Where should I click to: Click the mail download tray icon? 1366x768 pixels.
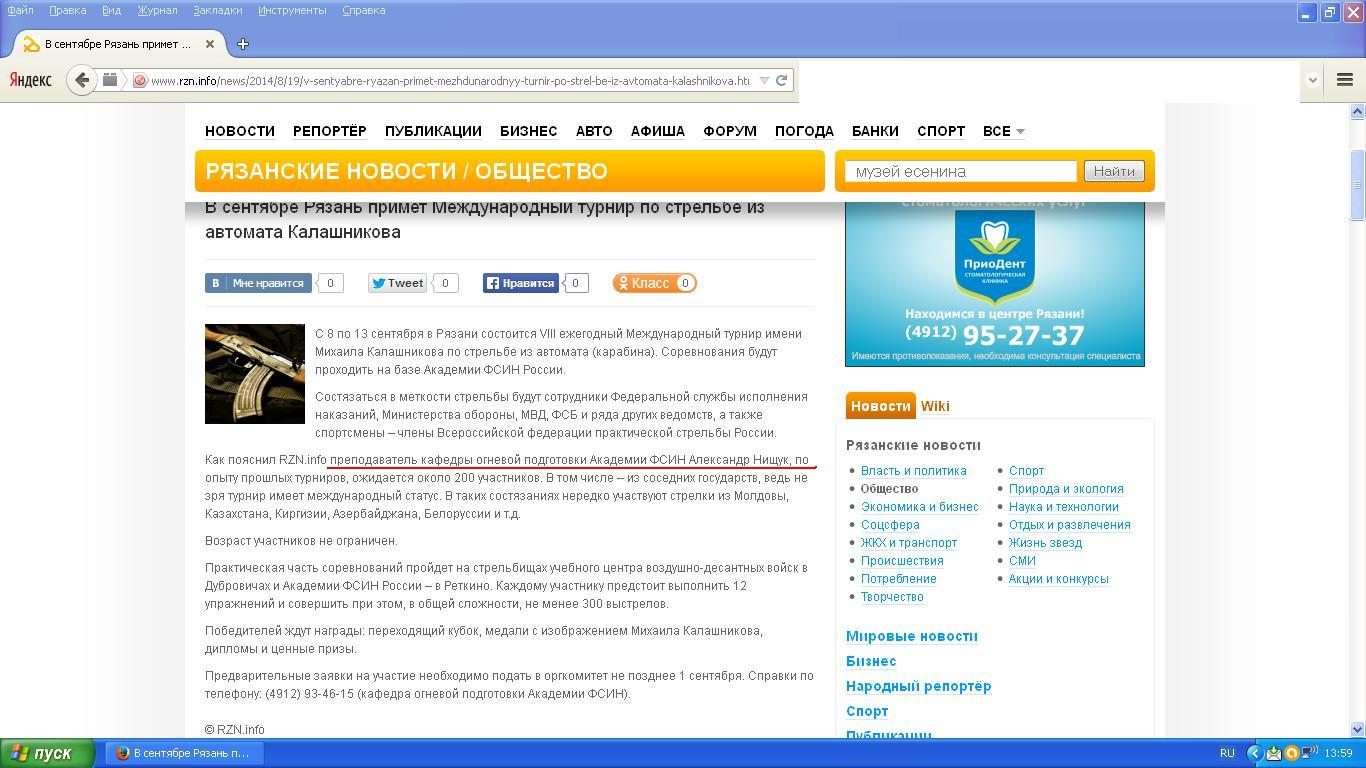1273,753
